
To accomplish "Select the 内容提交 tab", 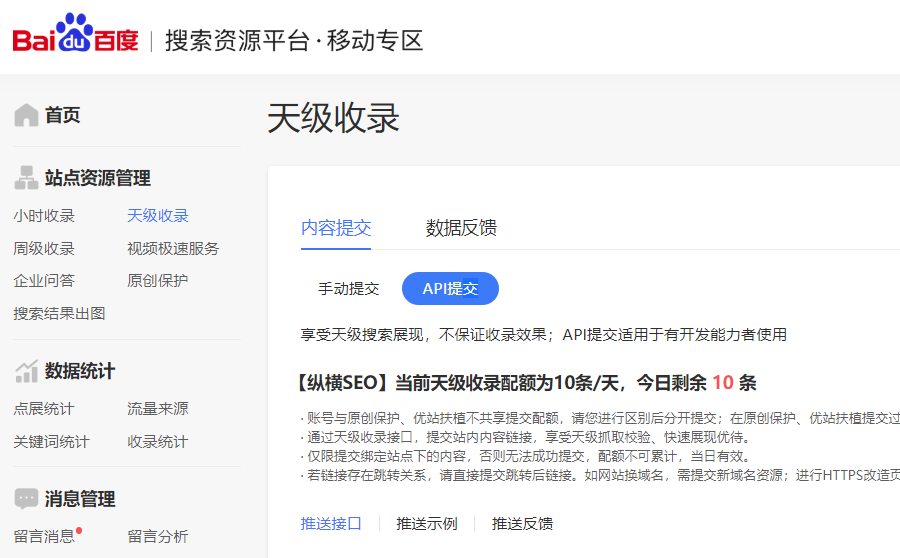I will 336,228.
